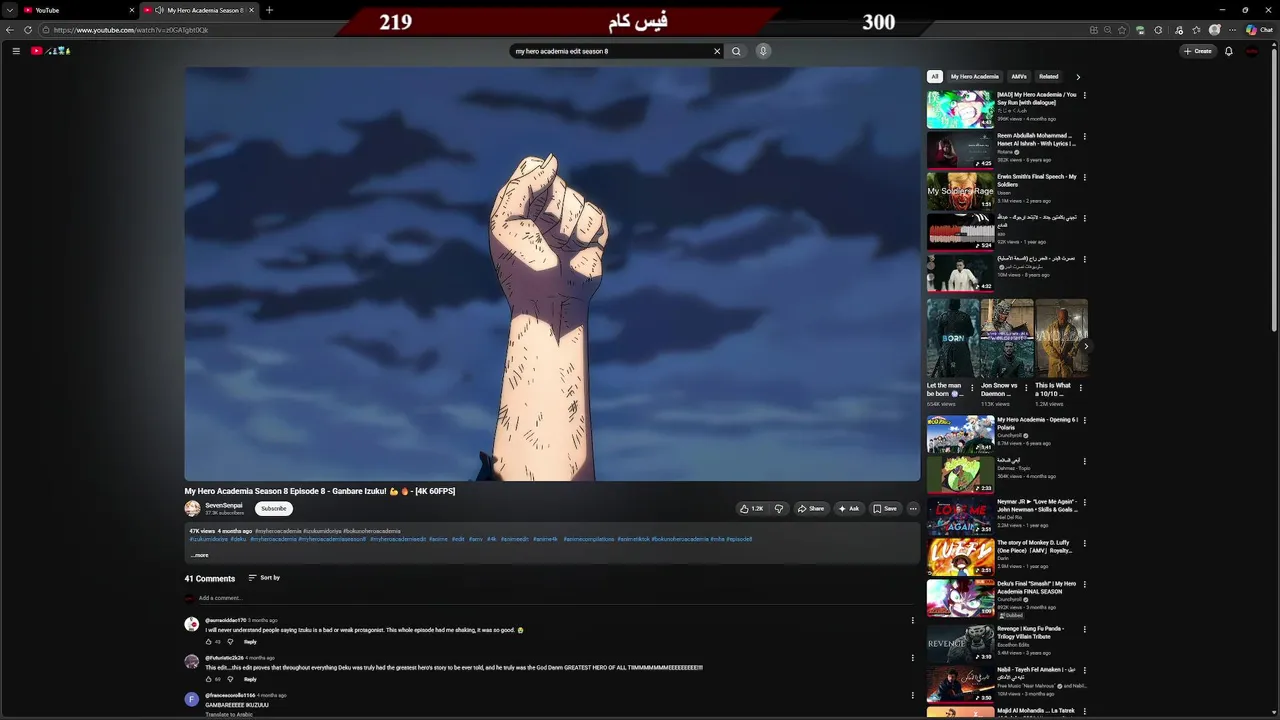Image resolution: width=1280 pixels, height=720 pixels.
Task: Go back in browser history
Action: pos(10,30)
